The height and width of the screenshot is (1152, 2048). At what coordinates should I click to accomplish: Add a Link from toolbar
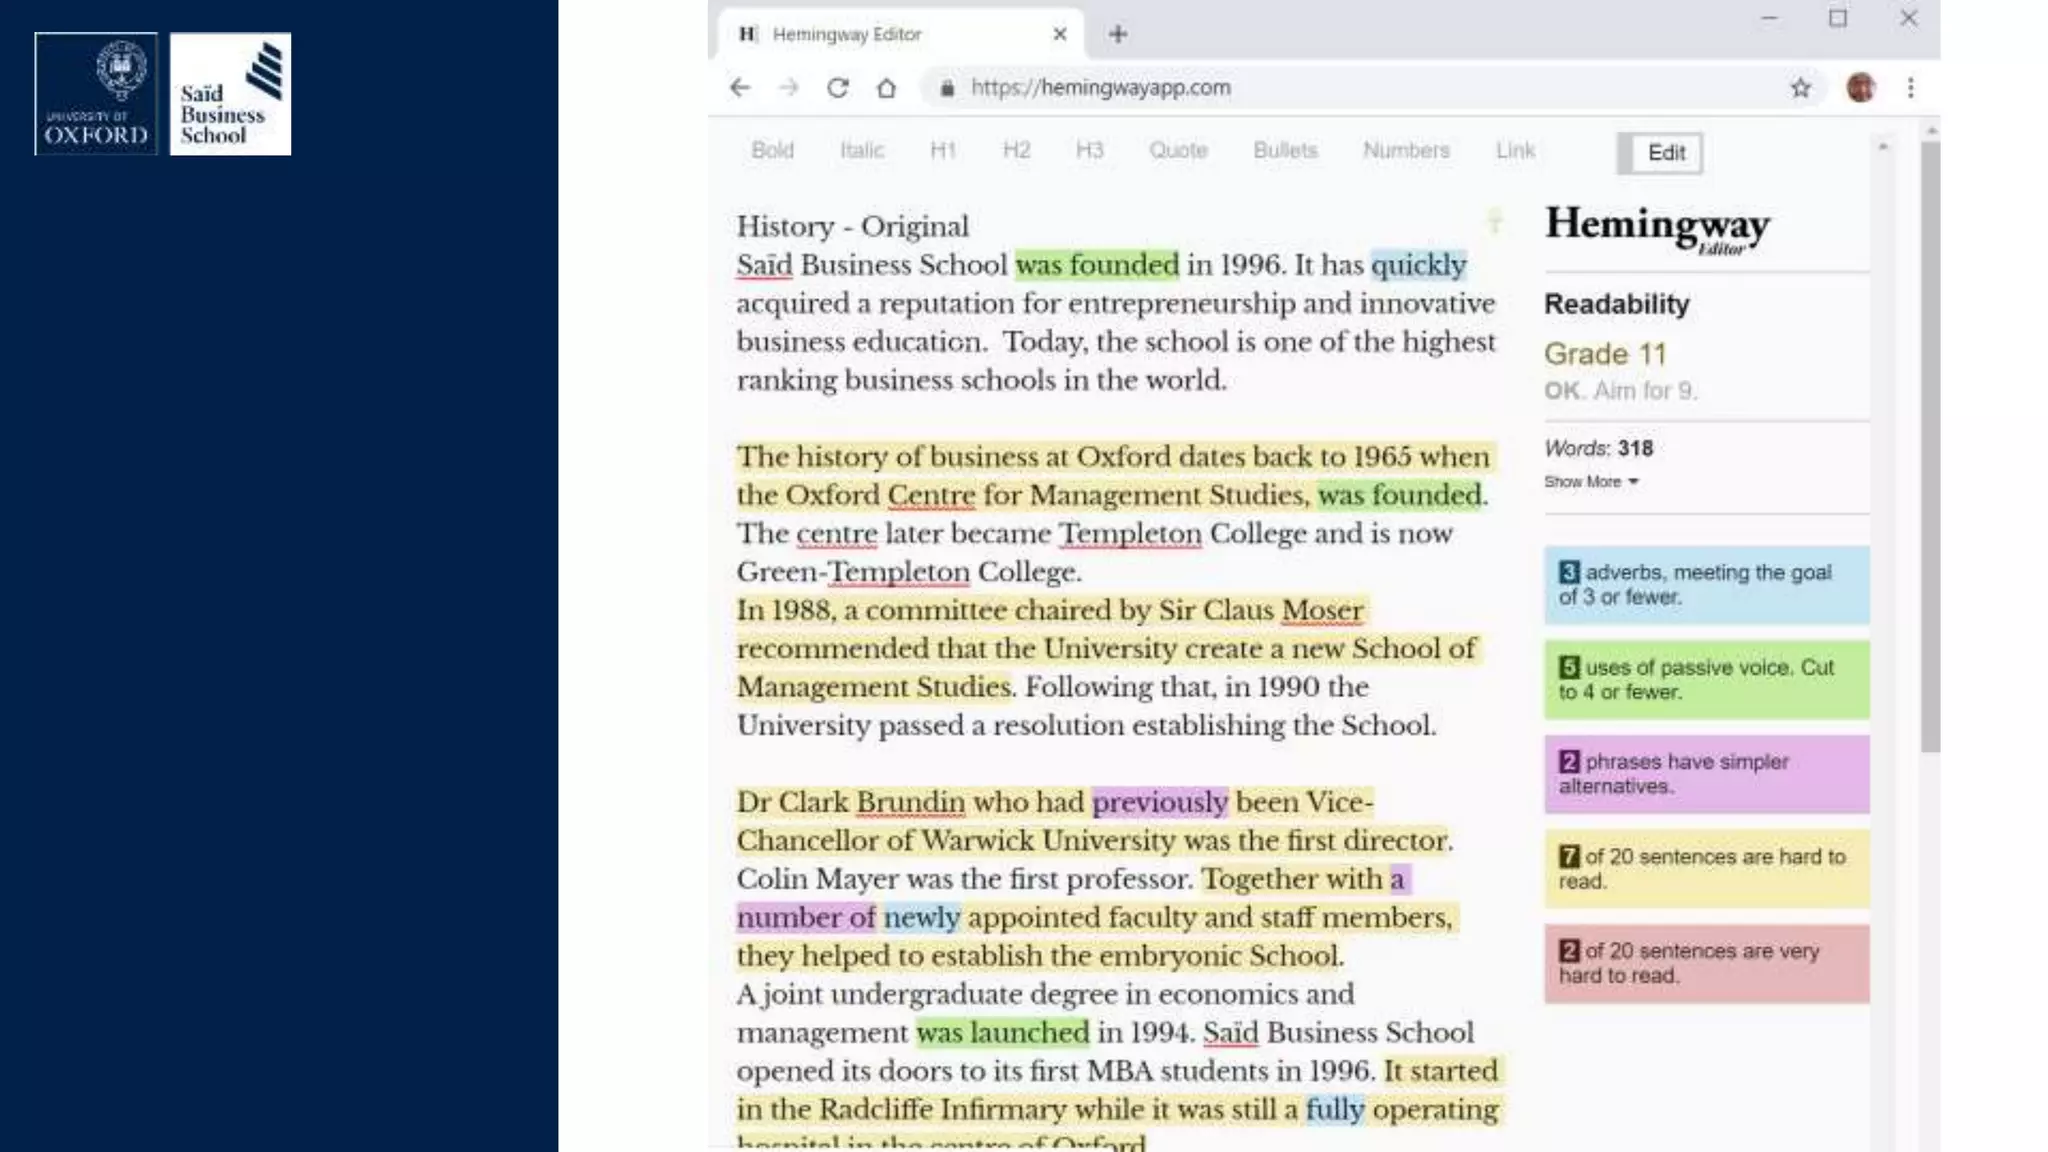click(1515, 150)
